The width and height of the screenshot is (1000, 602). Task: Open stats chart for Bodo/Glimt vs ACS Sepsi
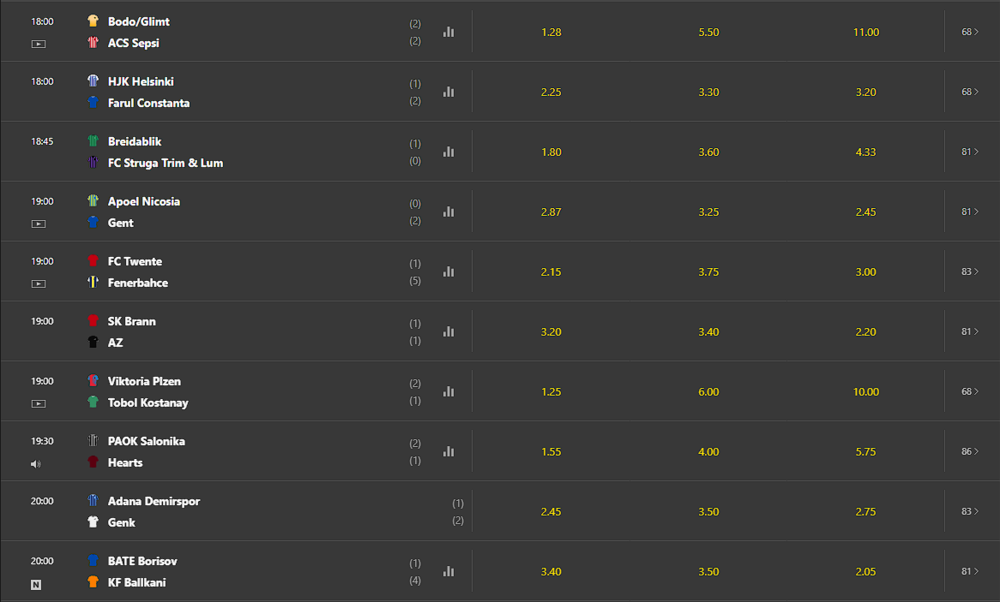pos(449,32)
